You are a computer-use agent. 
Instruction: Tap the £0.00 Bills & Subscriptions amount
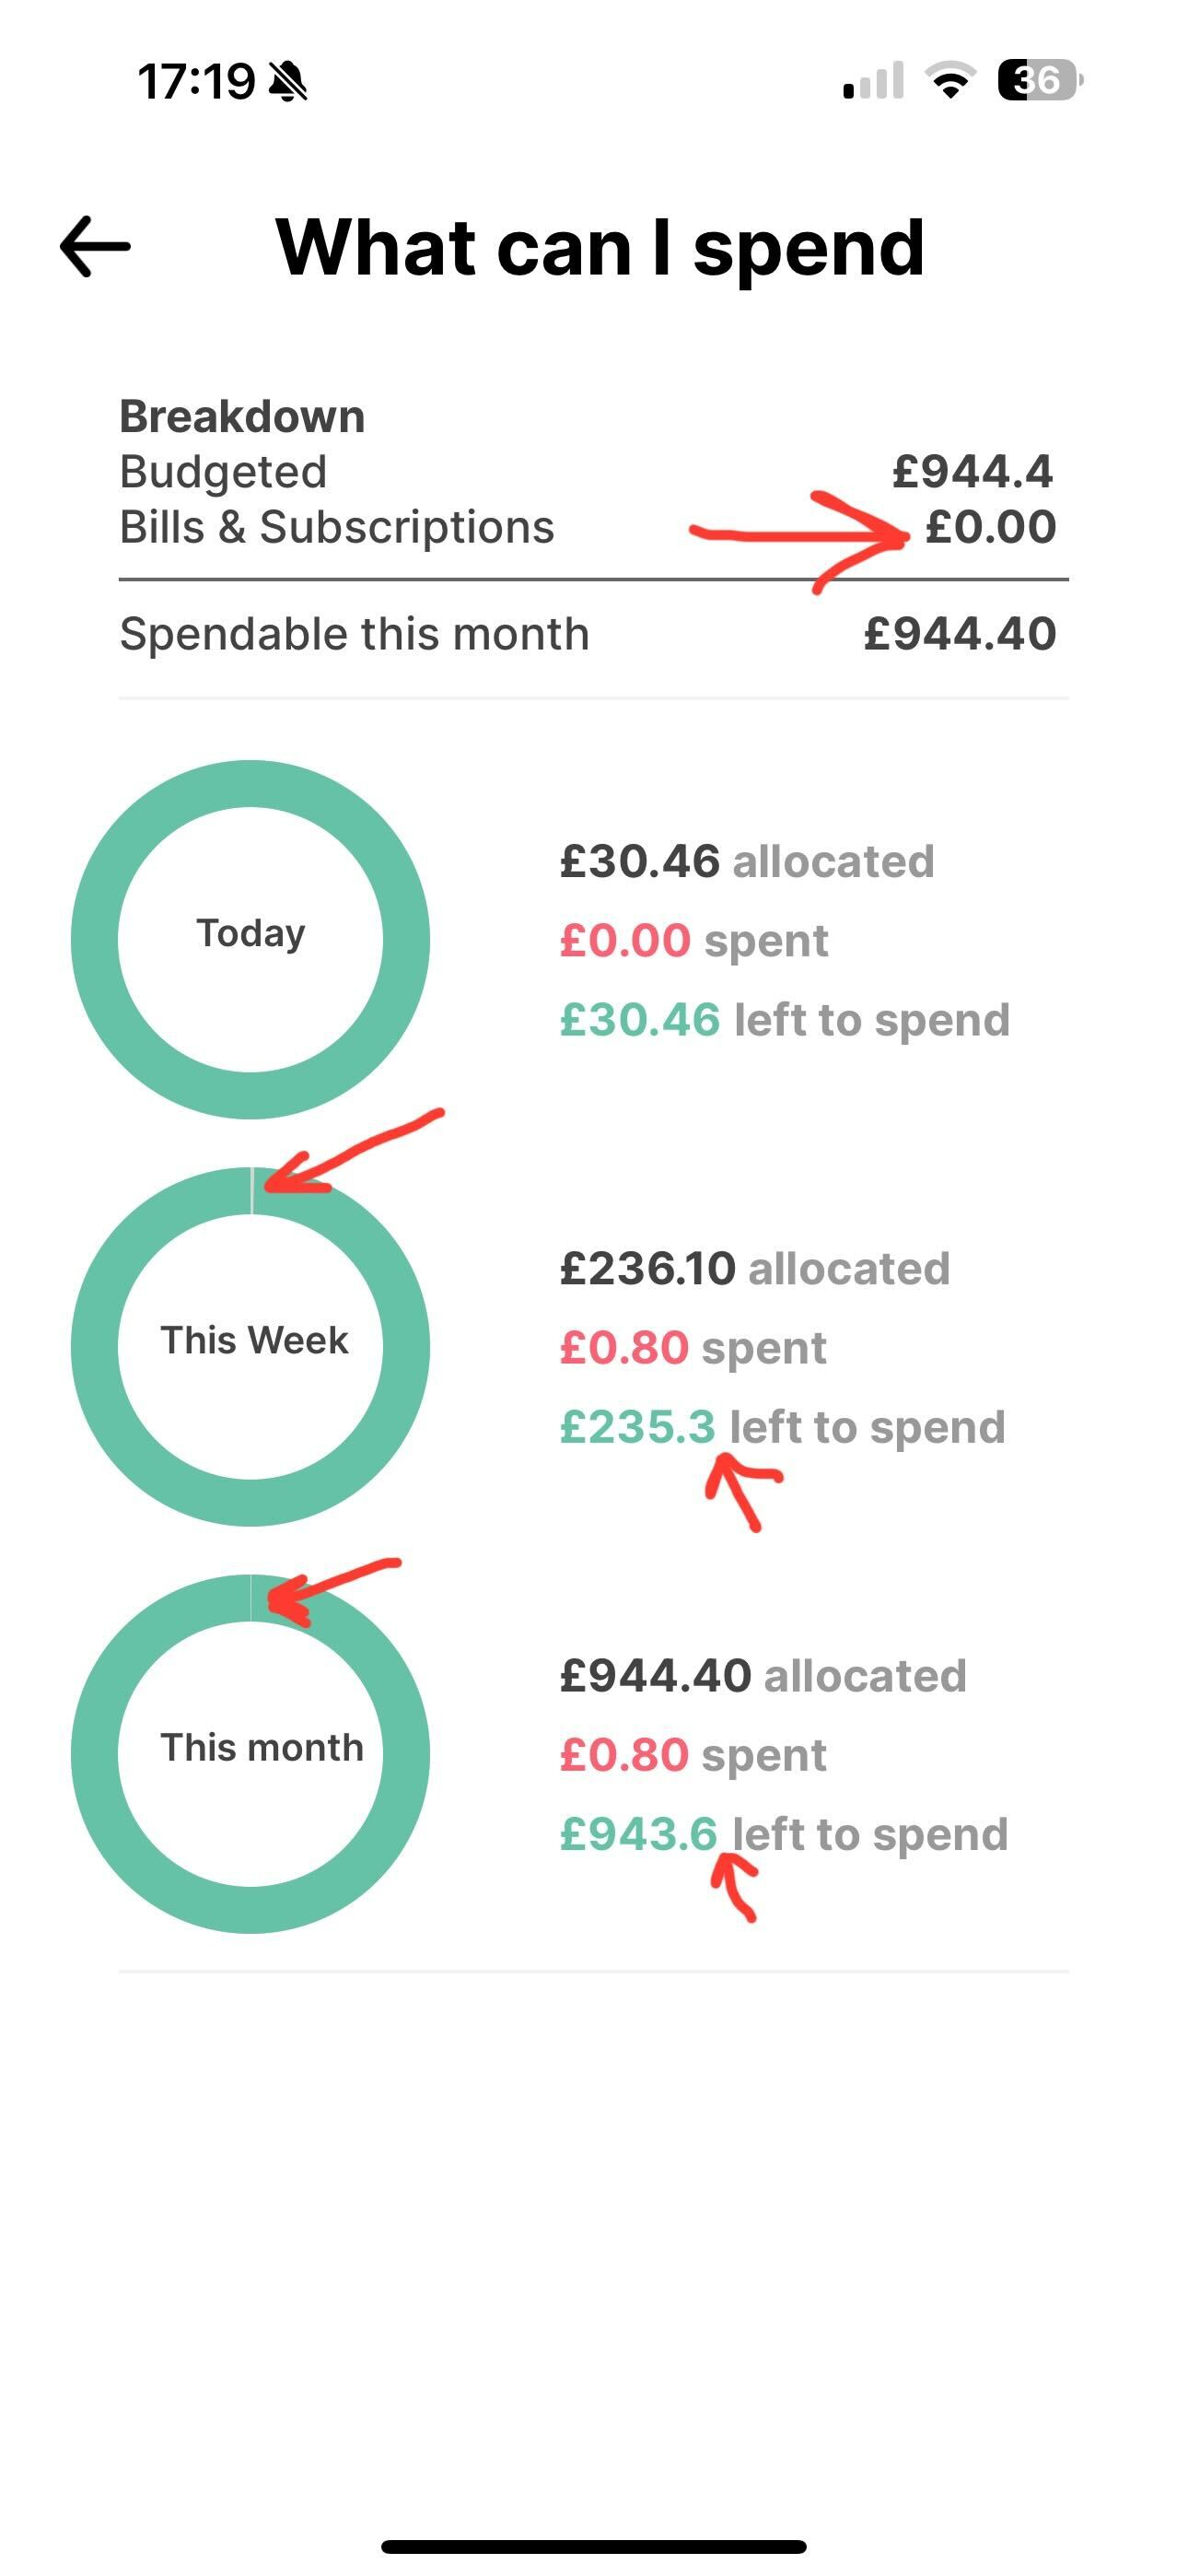click(x=990, y=527)
